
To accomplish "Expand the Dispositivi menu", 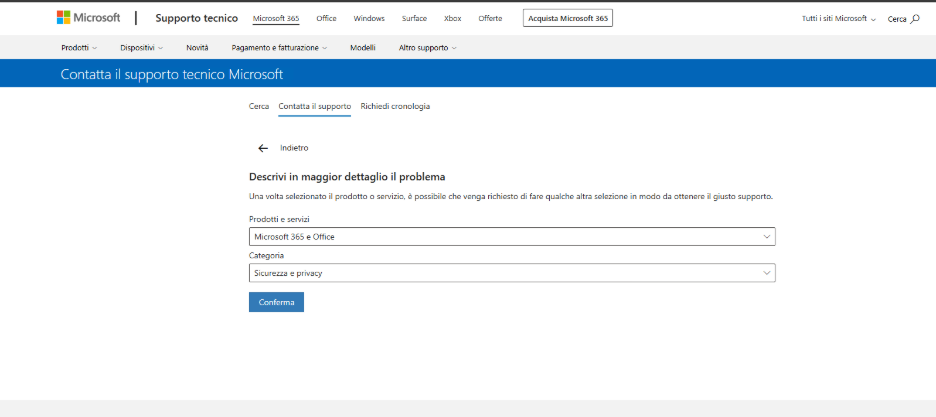I will click(141, 48).
